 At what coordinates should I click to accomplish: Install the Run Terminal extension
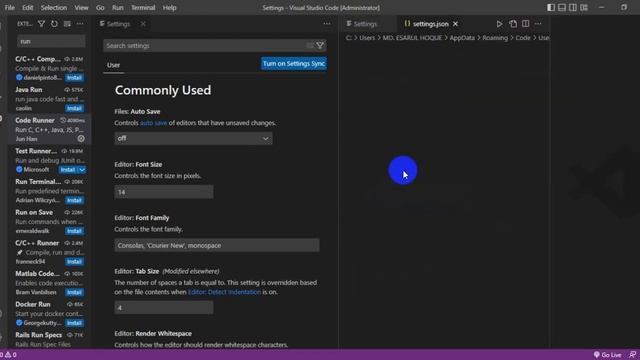(x=74, y=200)
